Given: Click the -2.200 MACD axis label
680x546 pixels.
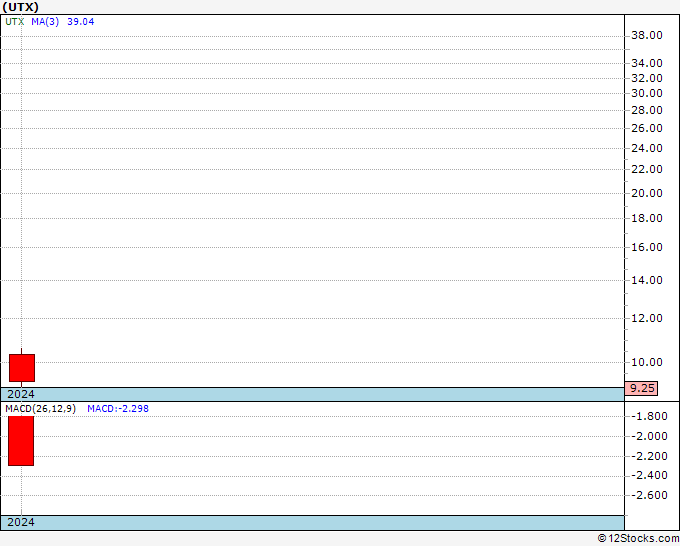Looking at the screenshot, I should [649, 456].
